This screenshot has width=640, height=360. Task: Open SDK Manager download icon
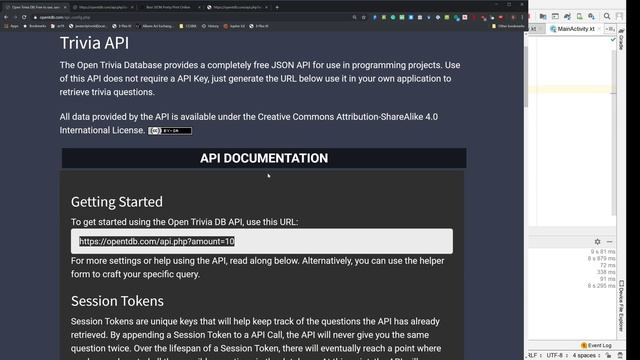click(x=591, y=16)
